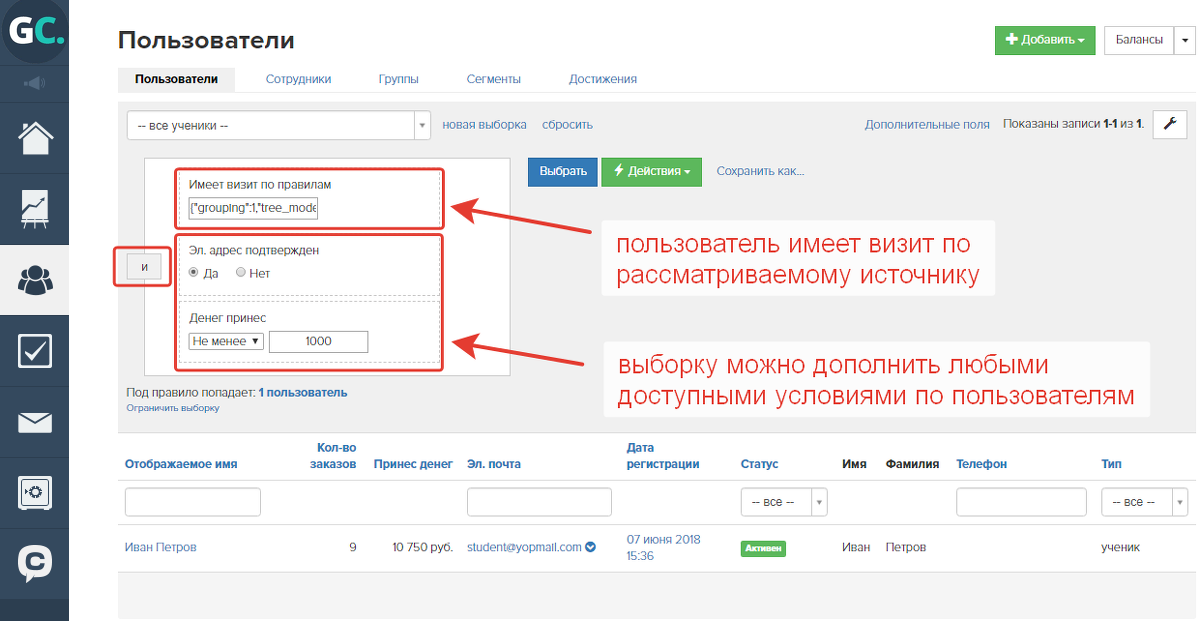Select the 'Нет' radio button
This screenshot has height=621, width=1198.
coord(240,273)
